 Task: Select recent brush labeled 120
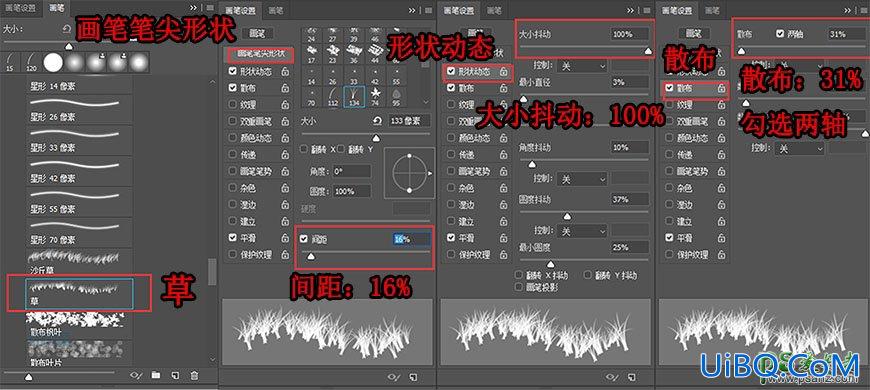click(32, 63)
